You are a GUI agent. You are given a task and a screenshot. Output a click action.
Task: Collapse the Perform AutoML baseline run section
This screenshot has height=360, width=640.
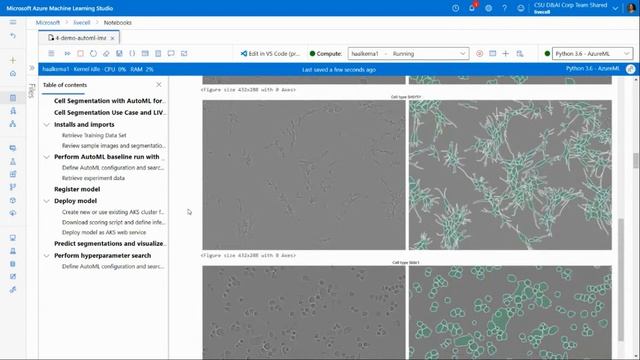pos(47,157)
